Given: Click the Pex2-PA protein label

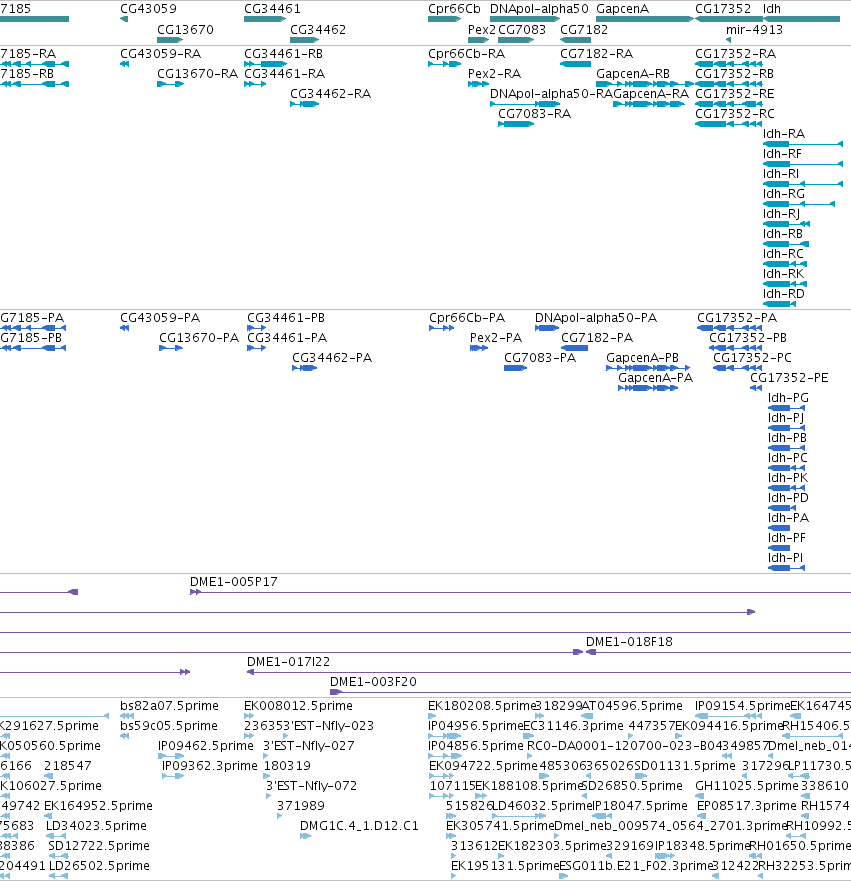Looking at the screenshot, I should tap(496, 338).
